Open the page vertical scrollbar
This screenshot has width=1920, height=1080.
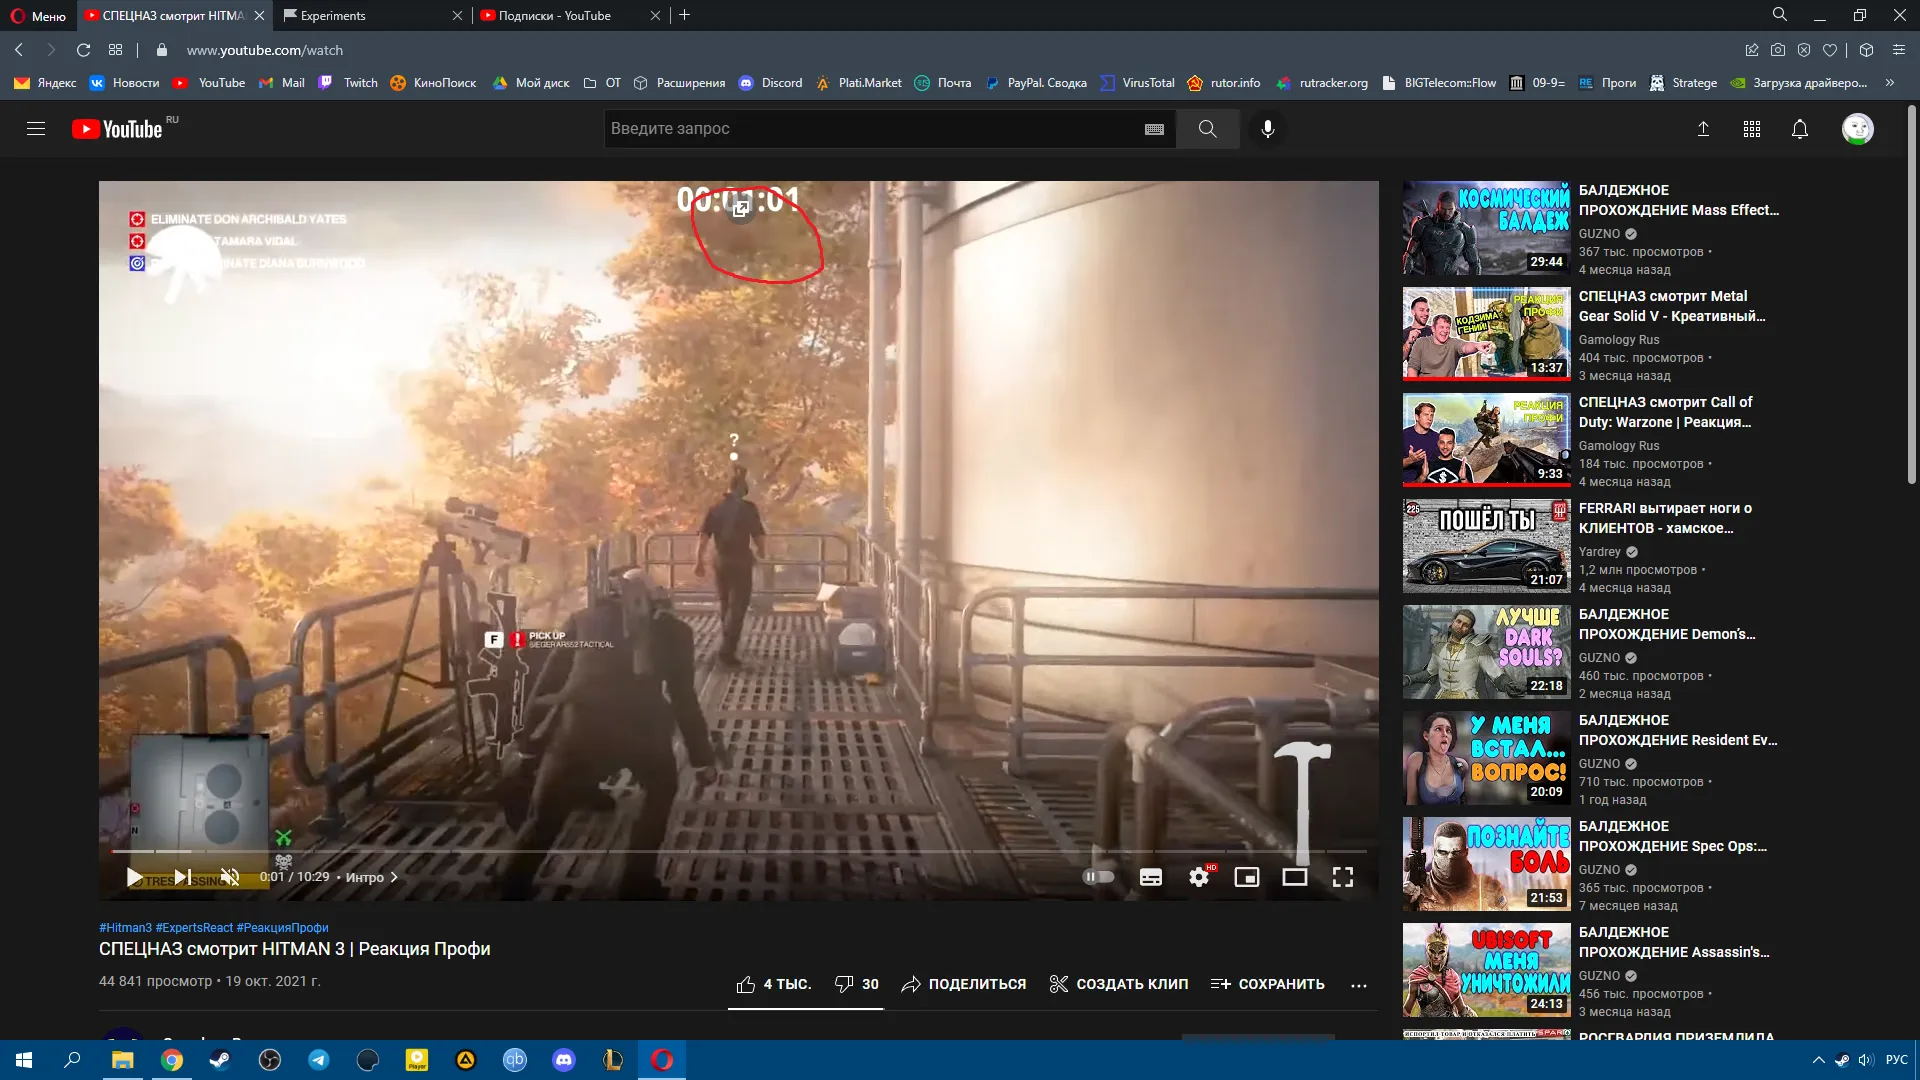1911,295
